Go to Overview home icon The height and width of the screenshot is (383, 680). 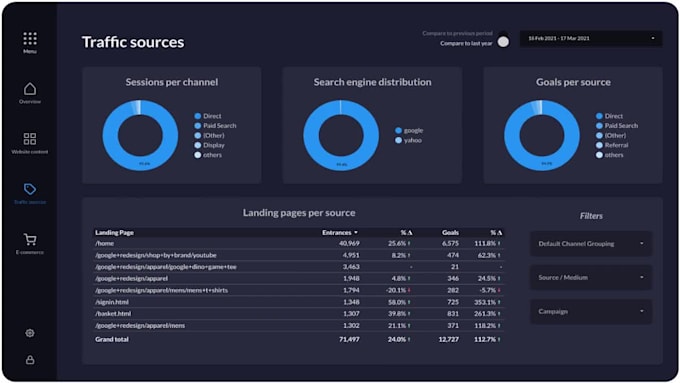[x=30, y=88]
